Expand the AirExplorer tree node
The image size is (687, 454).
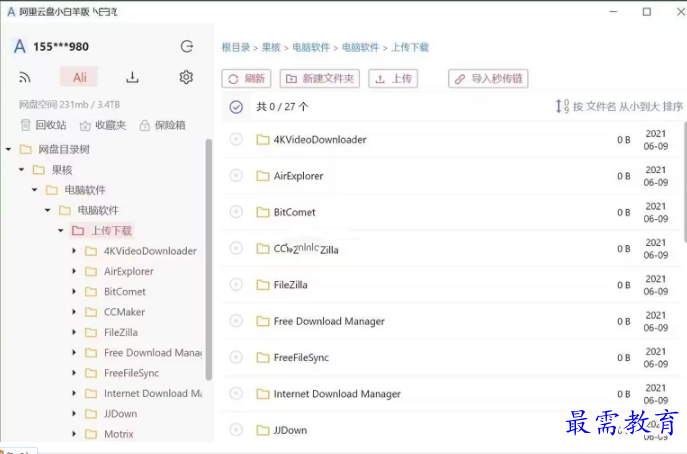[x=74, y=271]
